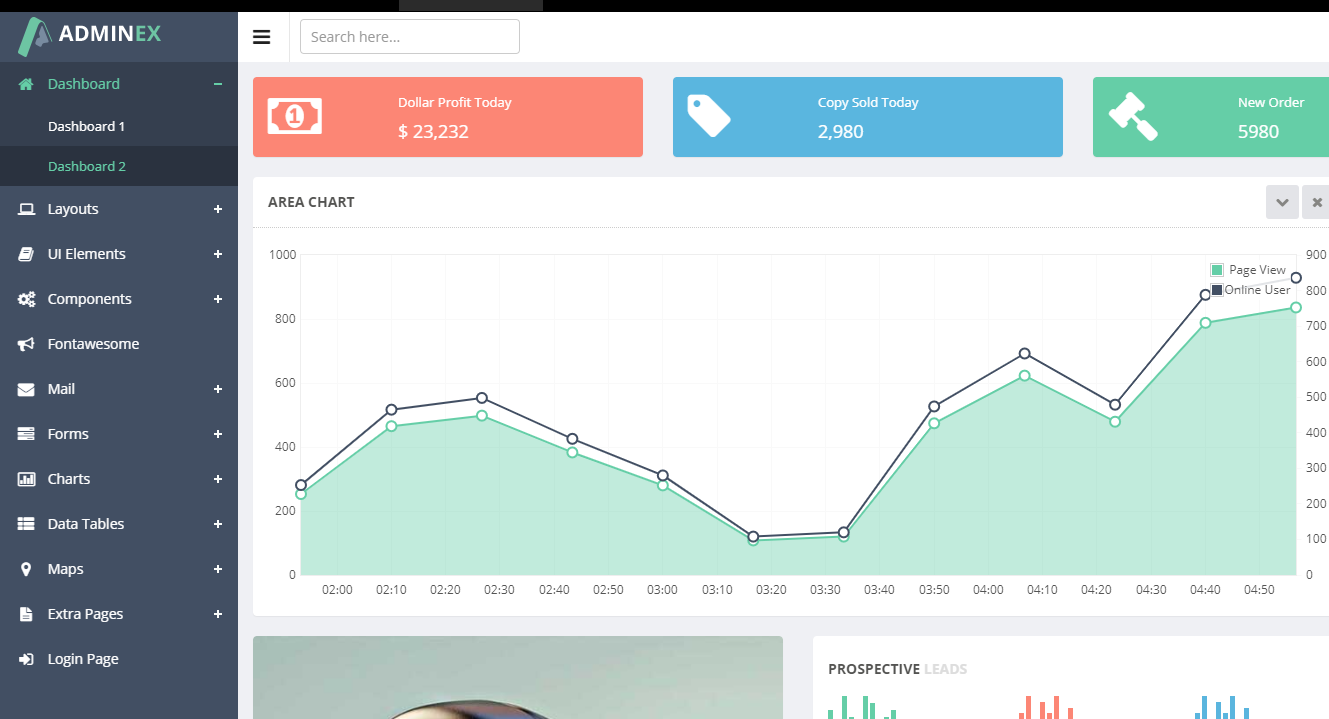Collapse the Area Chart panel with chevron
Screen dimensions: 1329x719
click(1282, 202)
